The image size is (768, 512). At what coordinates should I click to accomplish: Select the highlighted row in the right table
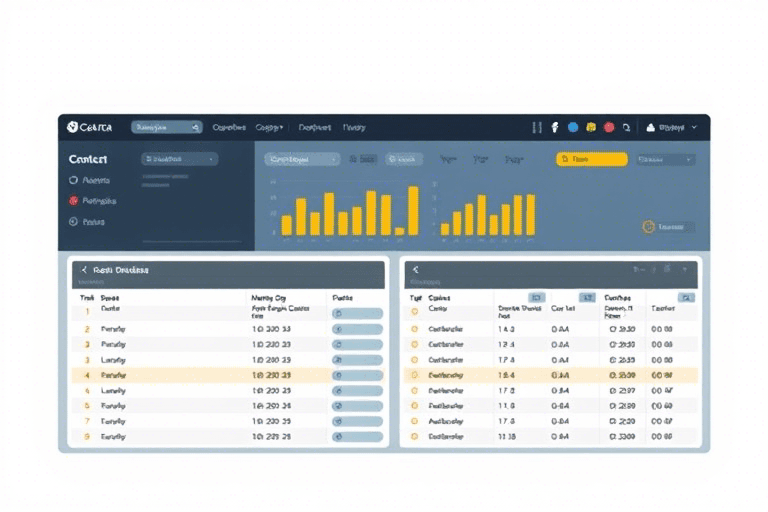point(550,375)
